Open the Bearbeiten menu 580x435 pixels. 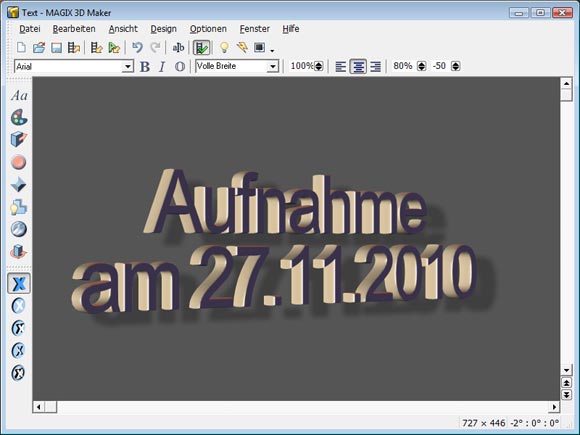coord(74,29)
